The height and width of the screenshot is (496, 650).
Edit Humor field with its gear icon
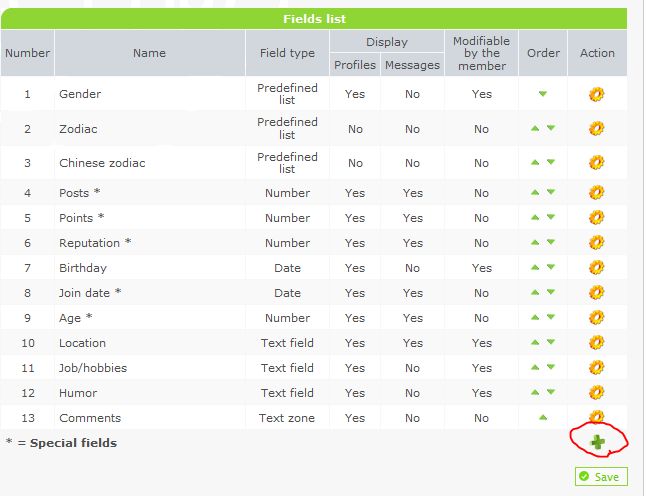pyautogui.click(x=597, y=392)
